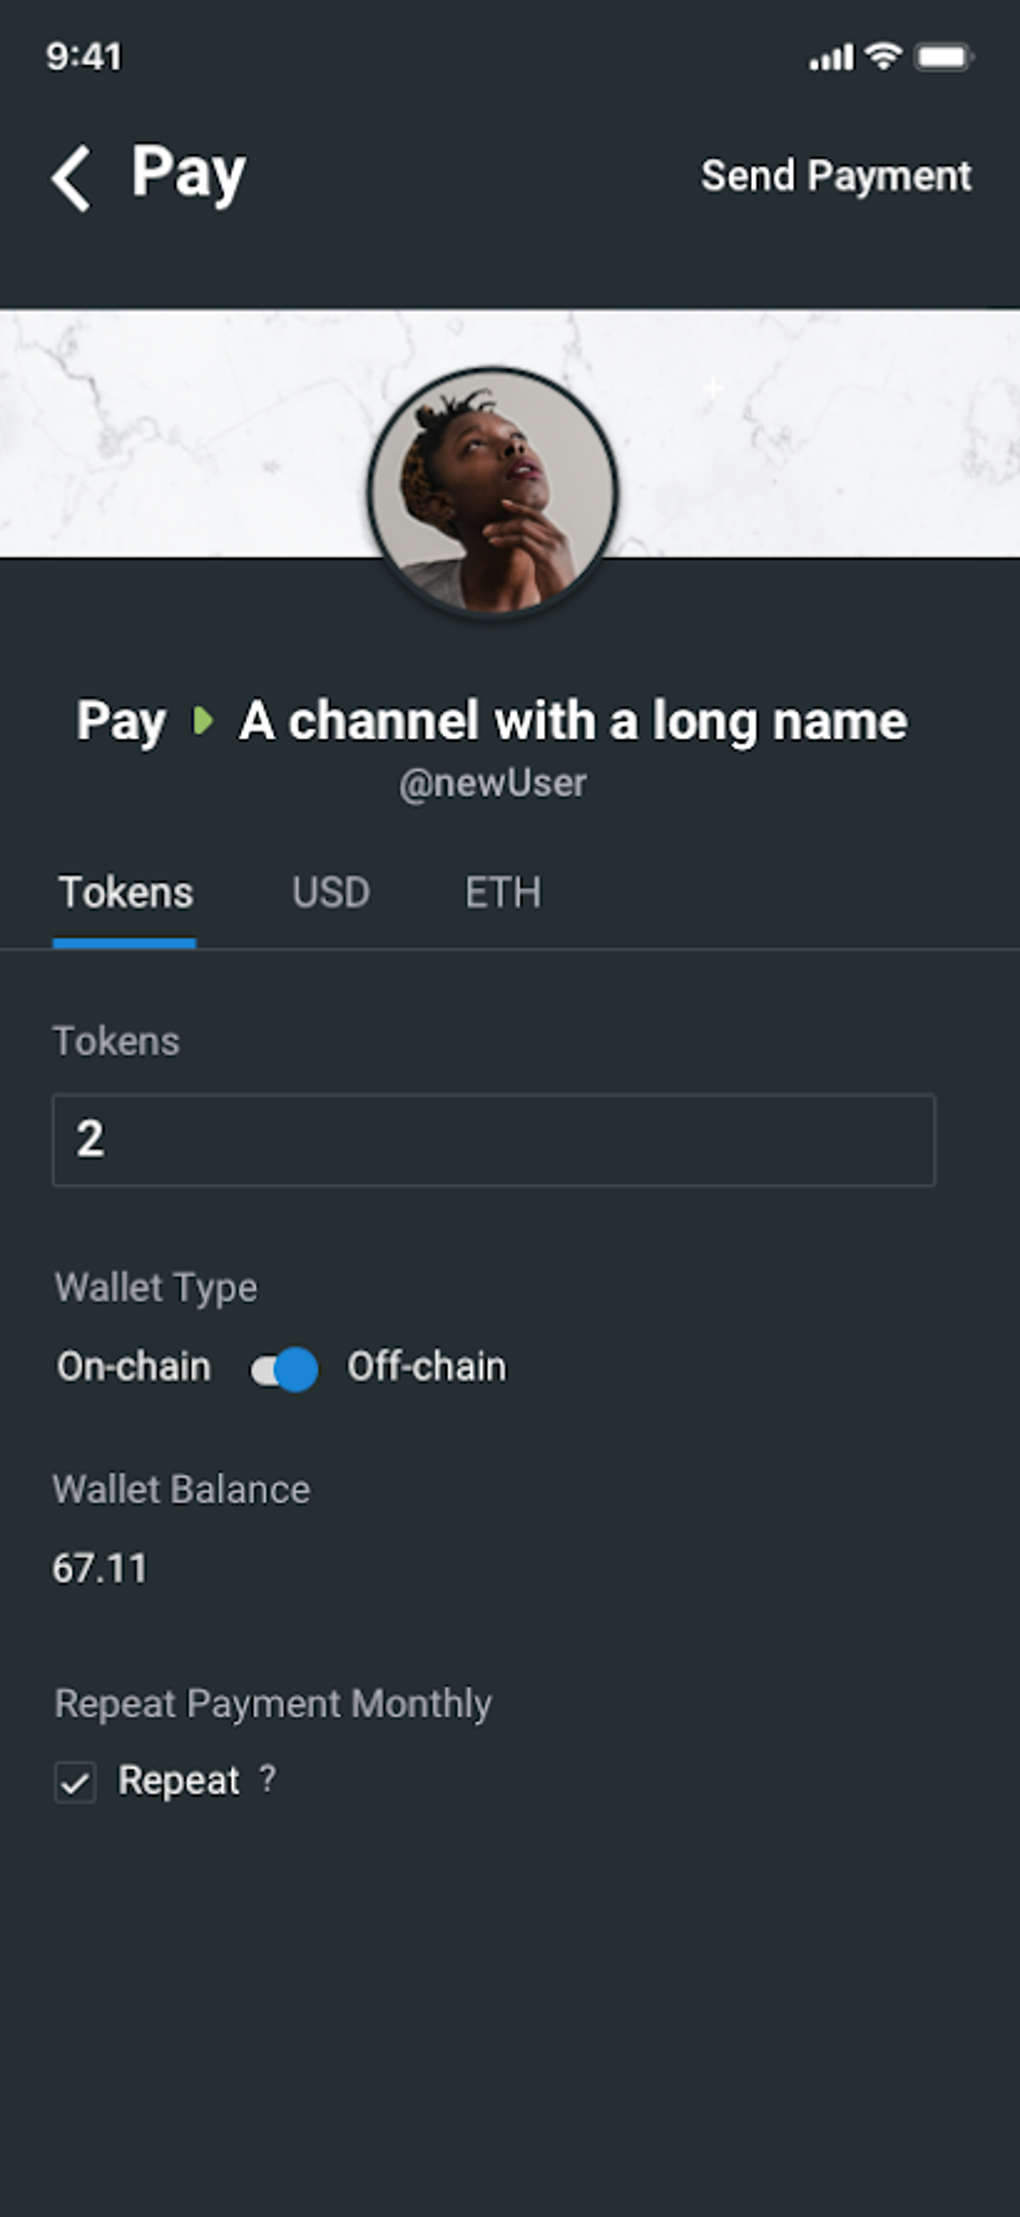
Task: Uncheck the Repeat checkbox
Action: pyautogui.click(x=75, y=1782)
